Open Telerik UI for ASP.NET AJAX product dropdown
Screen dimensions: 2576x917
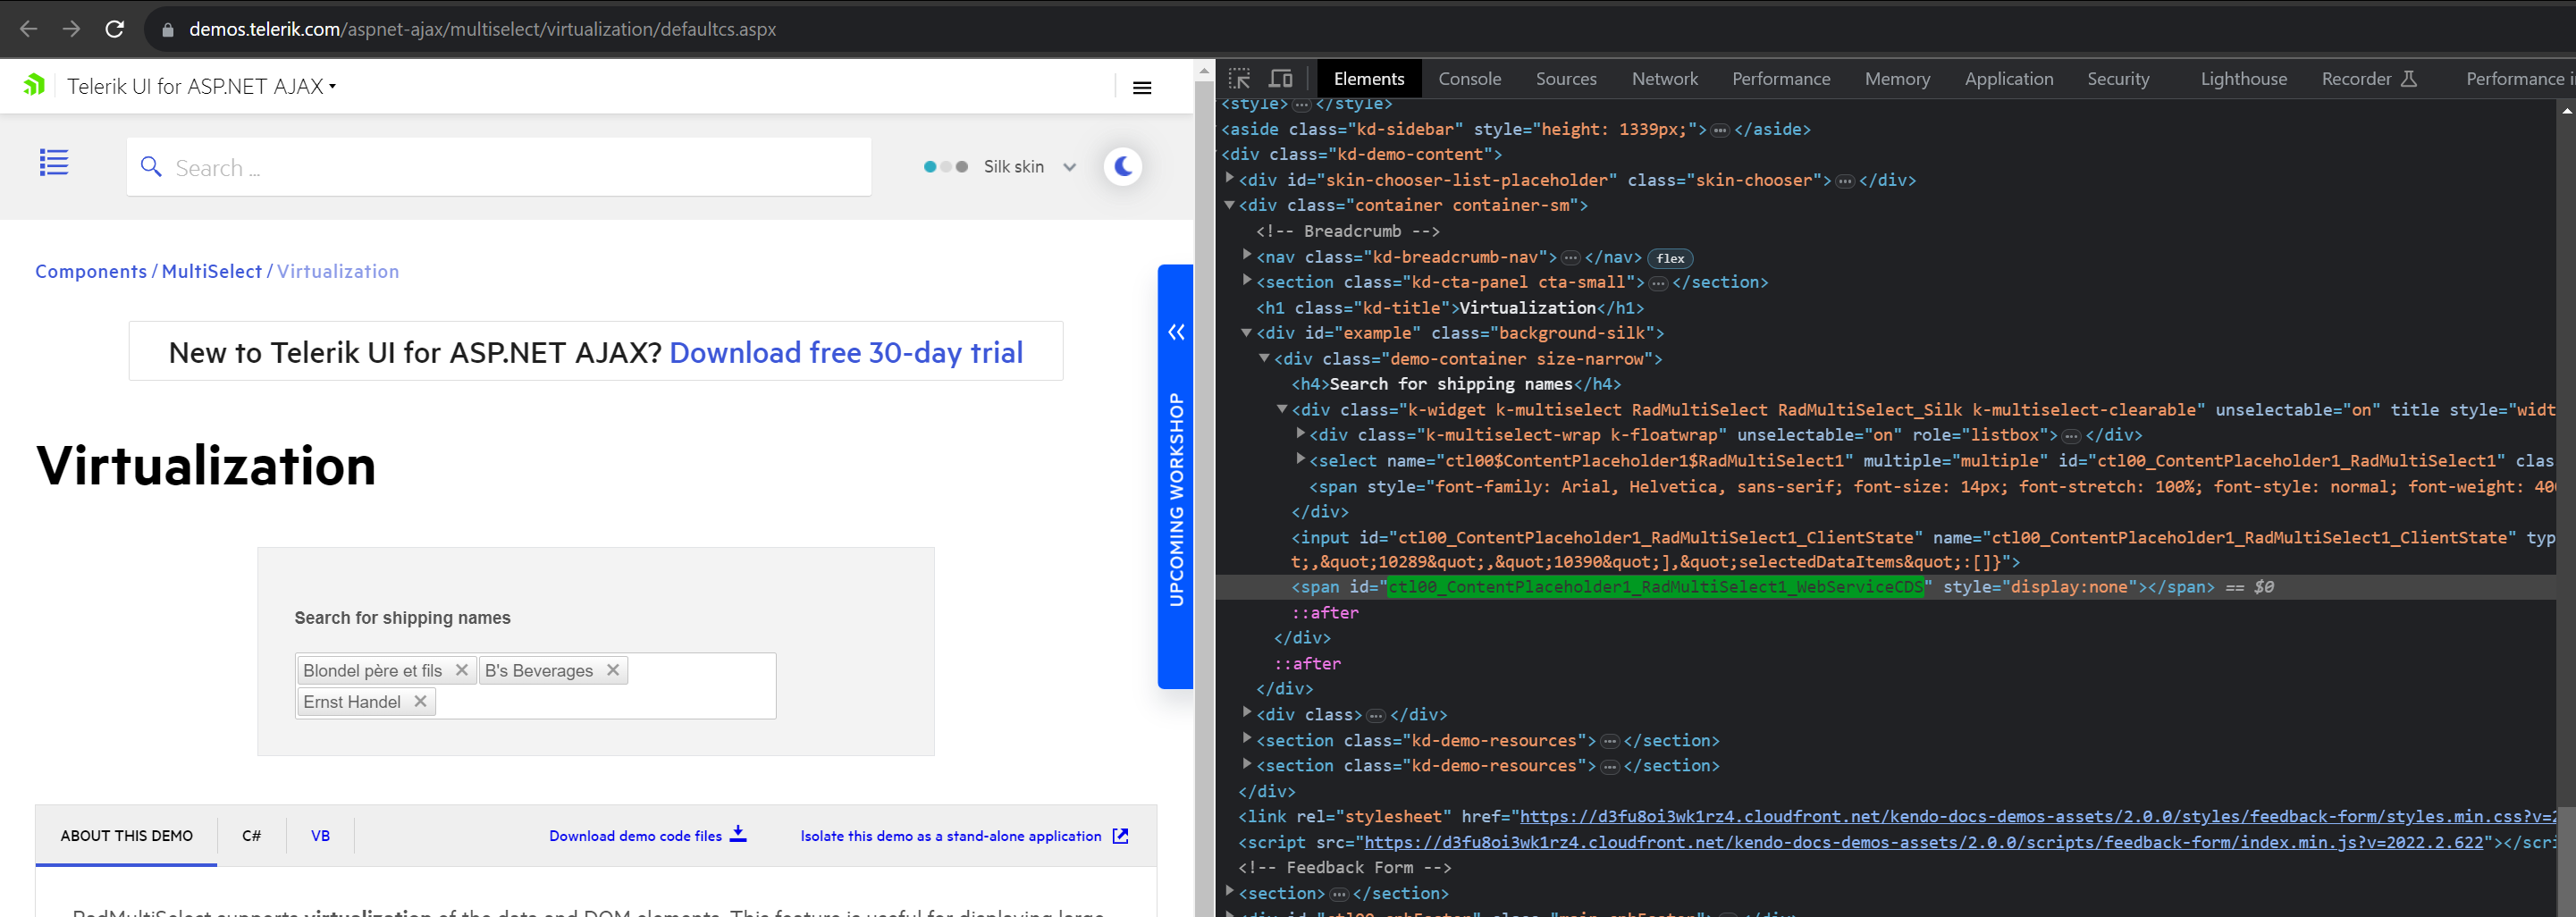coord(202,86)
